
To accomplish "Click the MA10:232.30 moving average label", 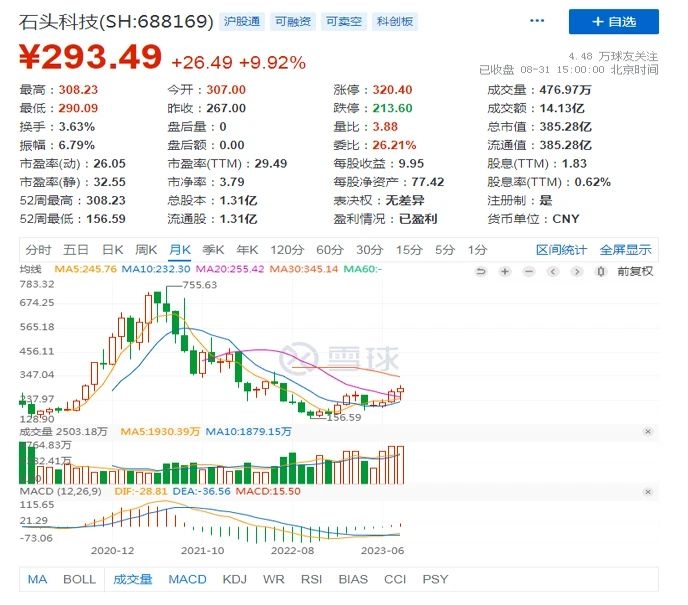I will pyautogui.click(x=156, y=269).
